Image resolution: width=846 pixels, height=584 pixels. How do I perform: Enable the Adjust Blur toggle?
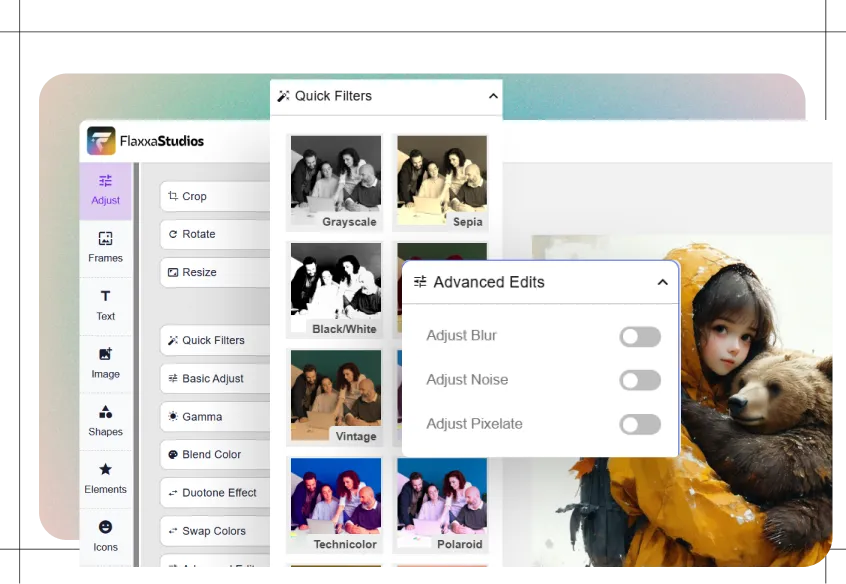click(x=640, y=336)
